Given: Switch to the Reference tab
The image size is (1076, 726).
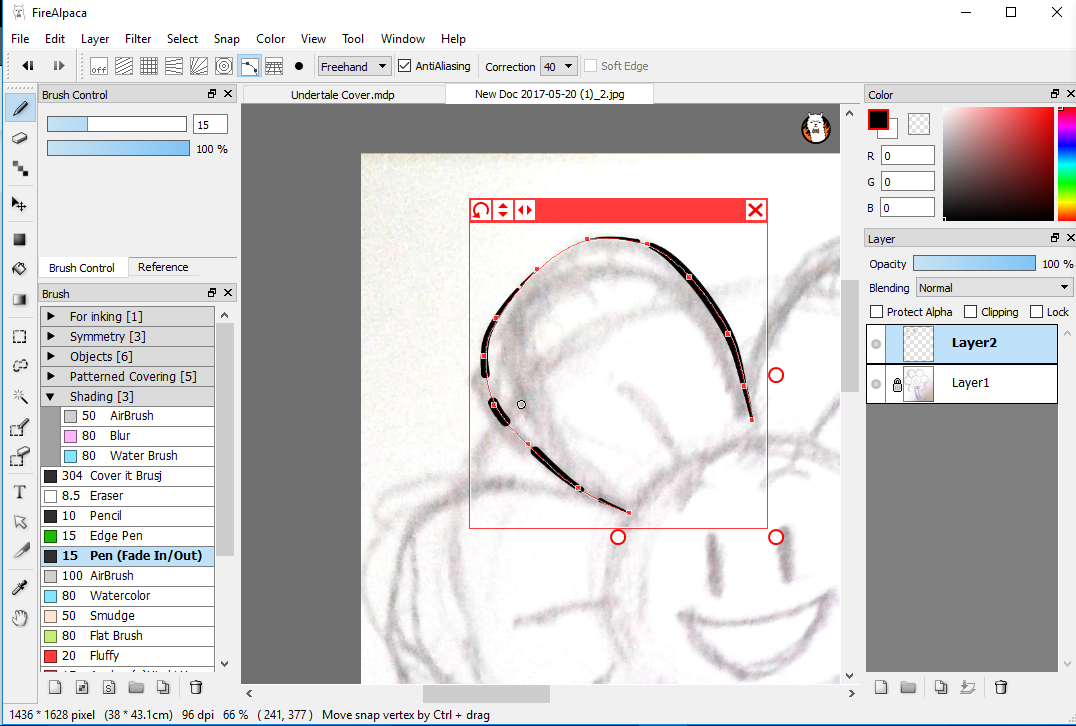Looking at the screenshot, I should click(x=163, y=267).
